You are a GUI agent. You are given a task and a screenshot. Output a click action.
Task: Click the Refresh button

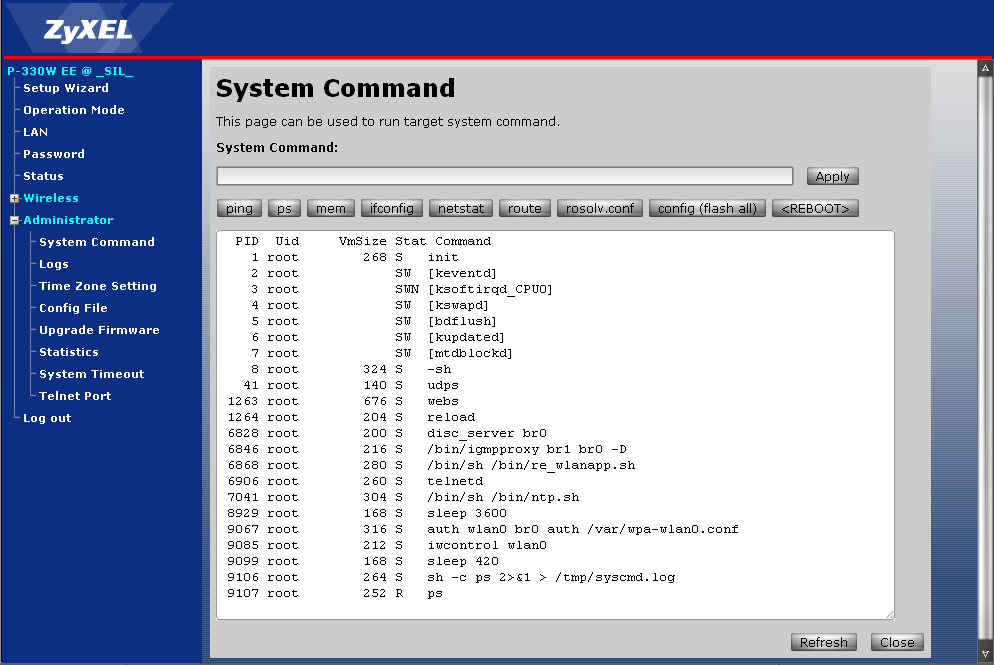click(x=823, y=642)
